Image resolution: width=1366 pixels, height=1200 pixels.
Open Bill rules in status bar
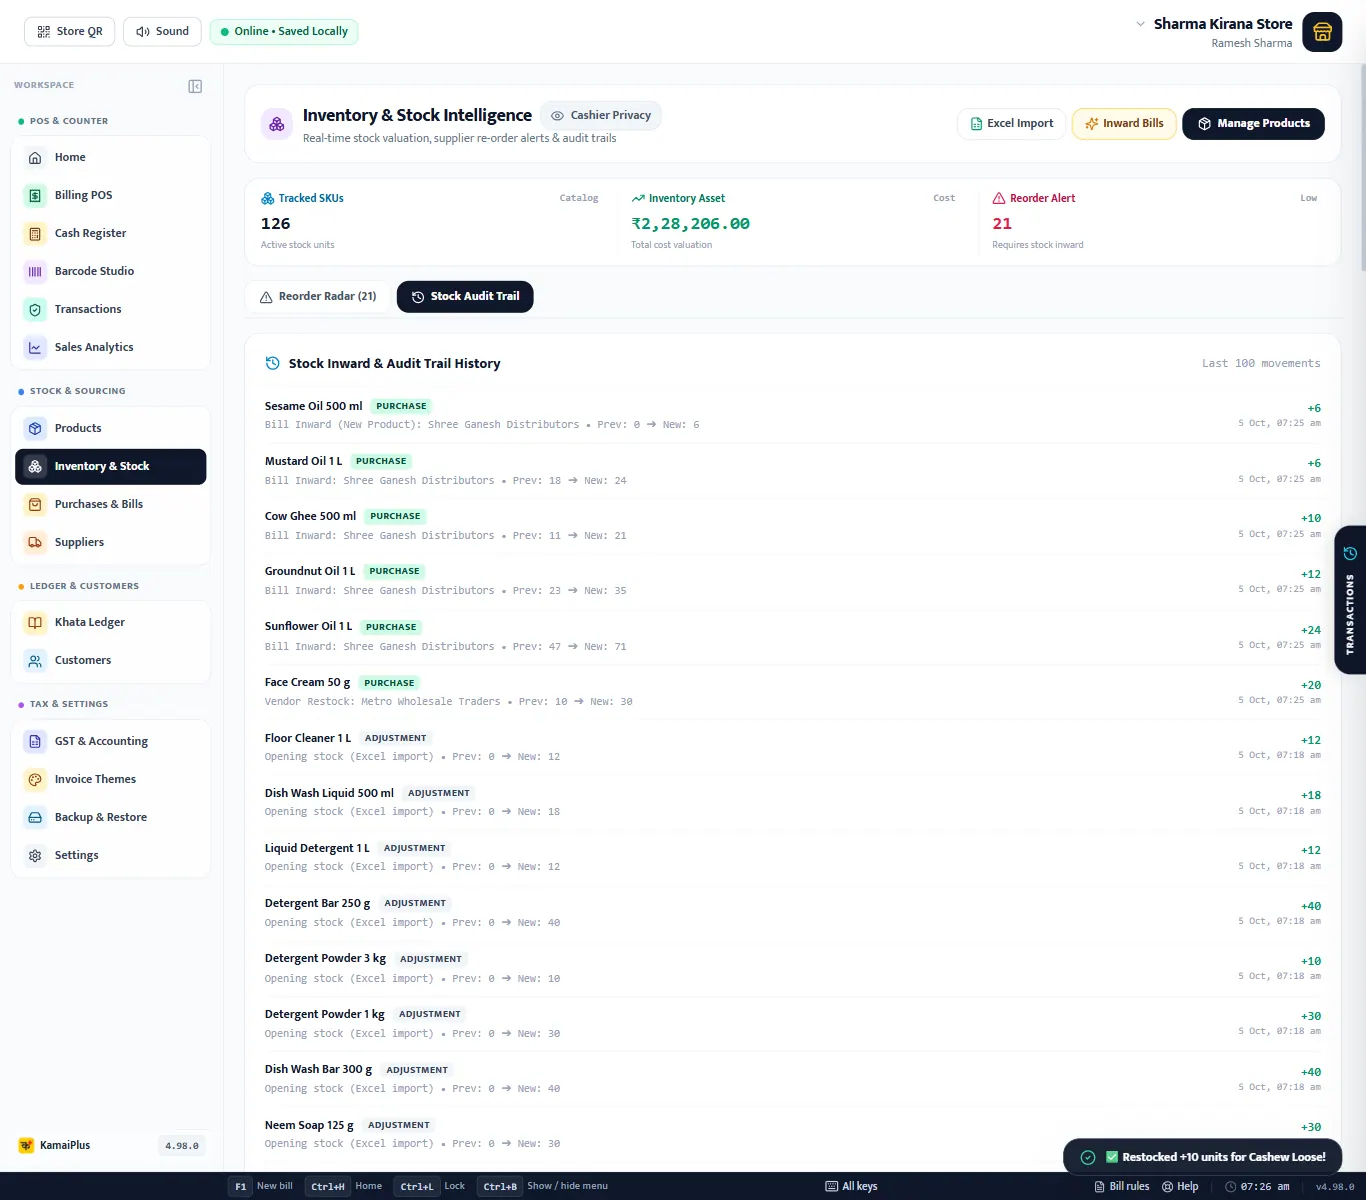(1121, 1187)
